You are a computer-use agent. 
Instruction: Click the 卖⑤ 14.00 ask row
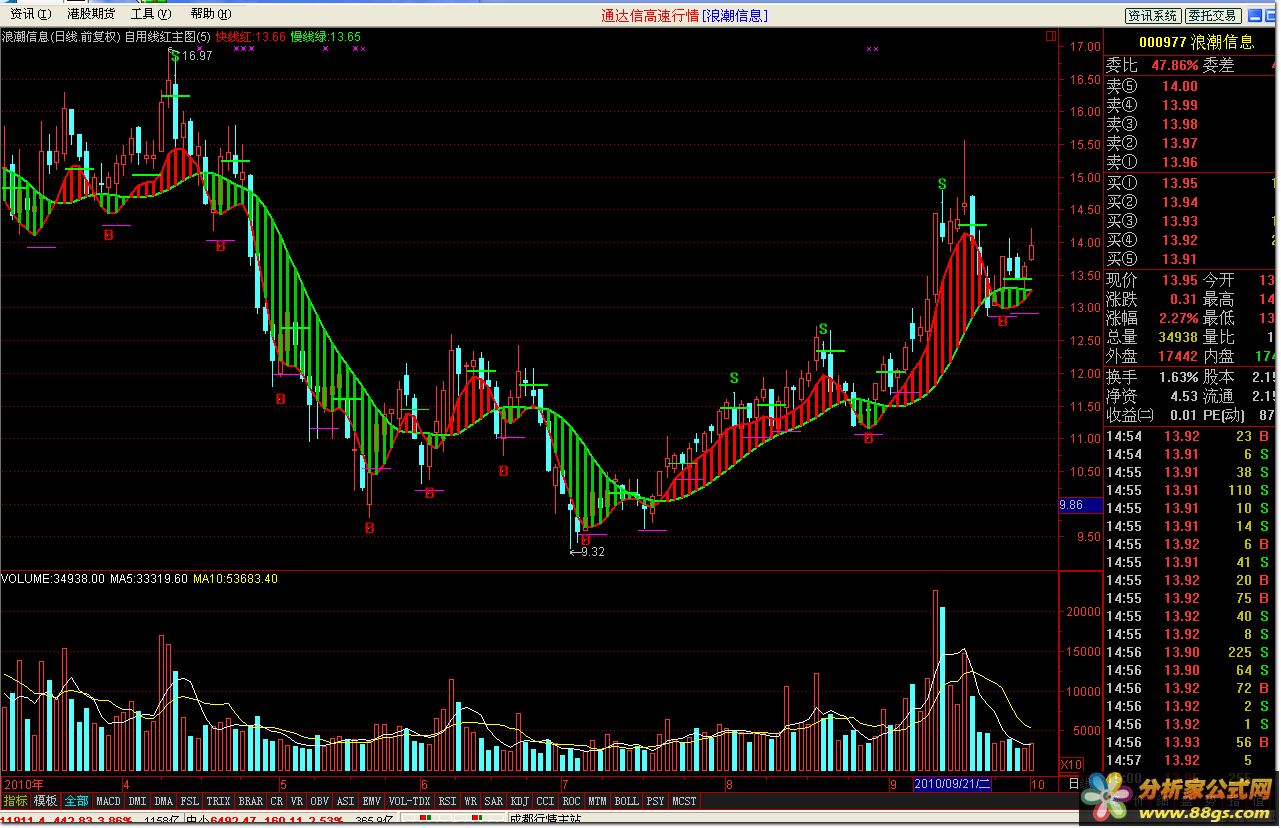pos(1191,86)
